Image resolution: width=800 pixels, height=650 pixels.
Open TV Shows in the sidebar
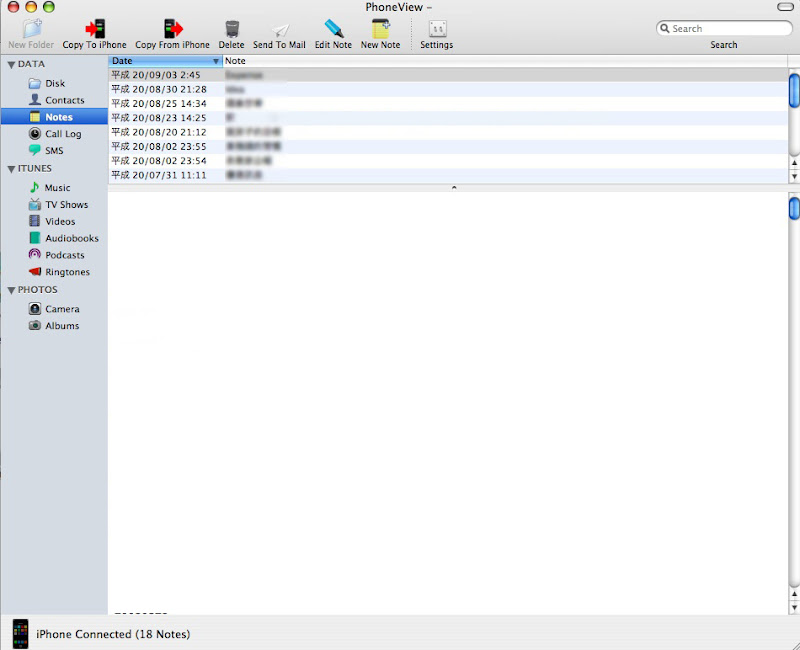coord(58,205)
